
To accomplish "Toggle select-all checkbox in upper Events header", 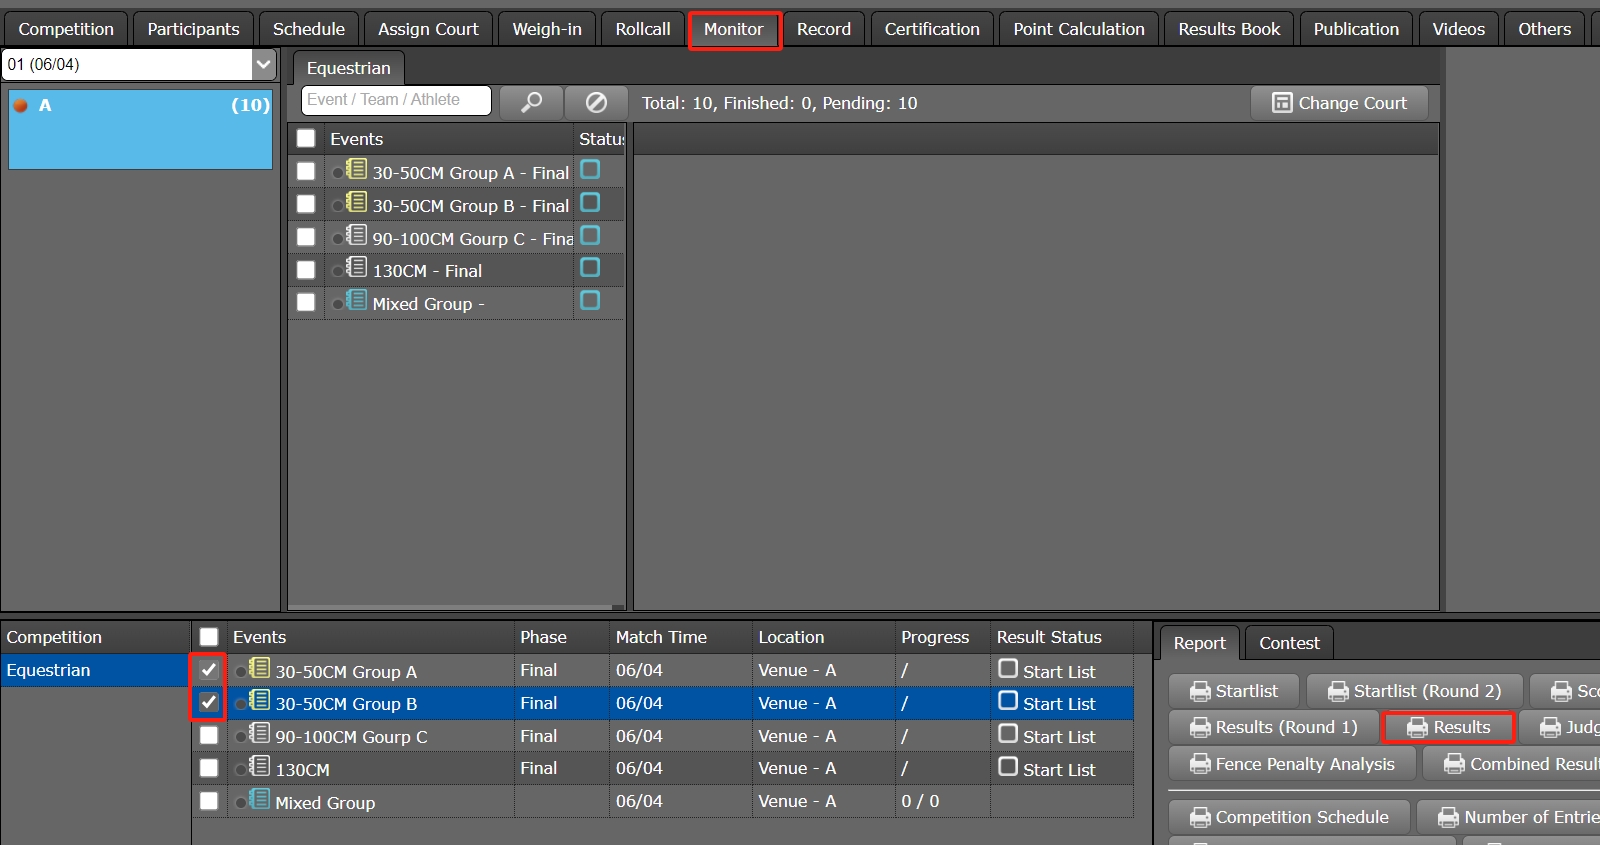I will pos(306,138).
